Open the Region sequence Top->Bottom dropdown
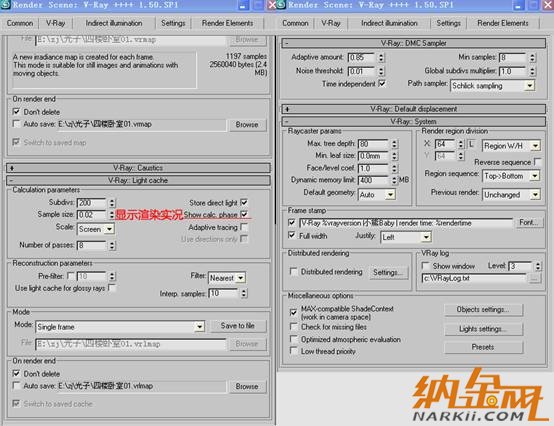The width and height of the screenshot is (554, 426). (511, 176)
